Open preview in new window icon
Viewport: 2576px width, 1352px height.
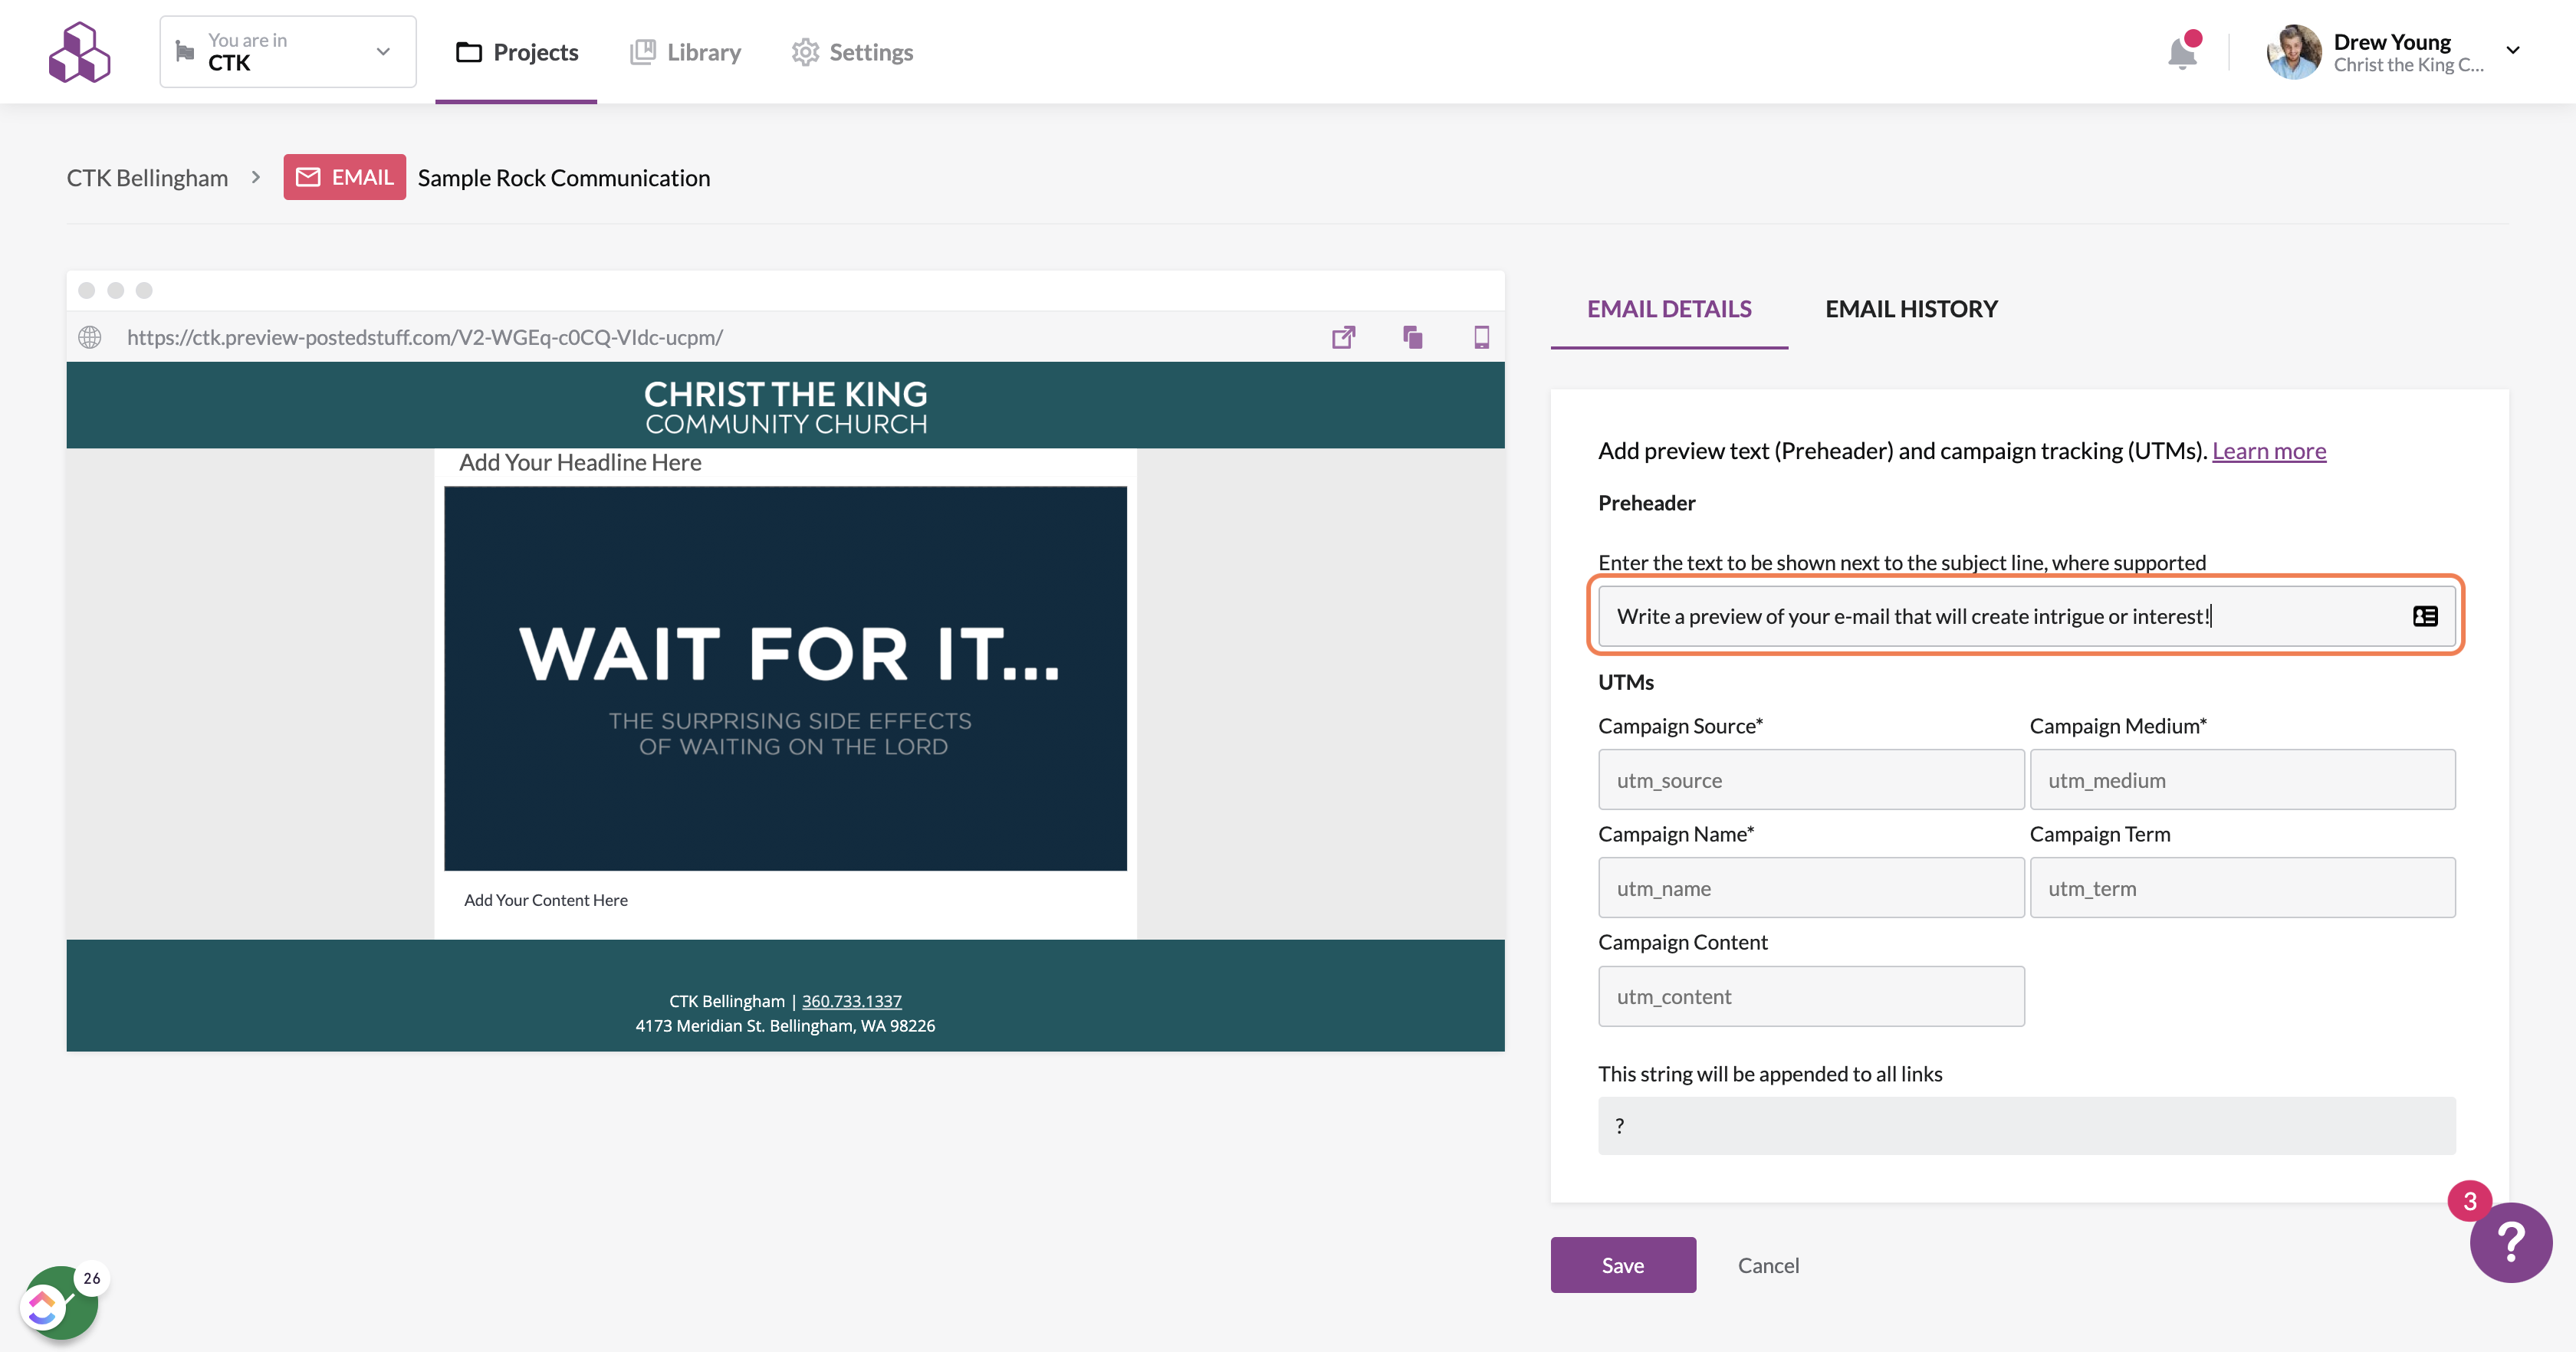coord(1343,337)
